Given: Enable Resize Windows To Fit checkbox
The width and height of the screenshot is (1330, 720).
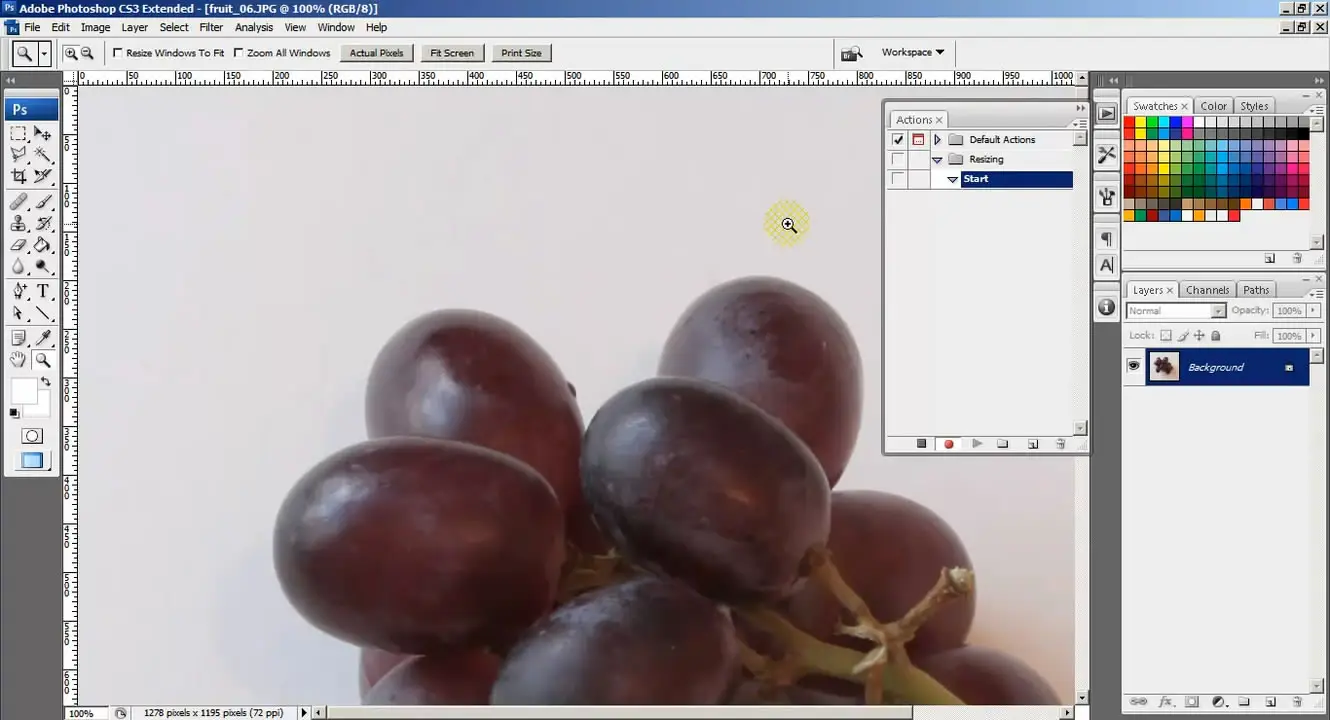Looking at the screenshot, I should [x=118, y=53].
